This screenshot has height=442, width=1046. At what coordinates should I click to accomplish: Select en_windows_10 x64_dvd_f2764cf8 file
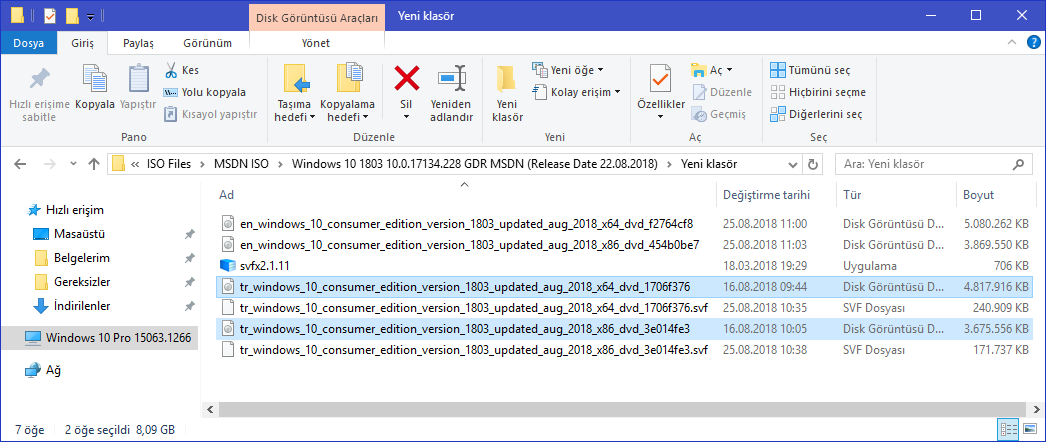[x=624, y=223]
